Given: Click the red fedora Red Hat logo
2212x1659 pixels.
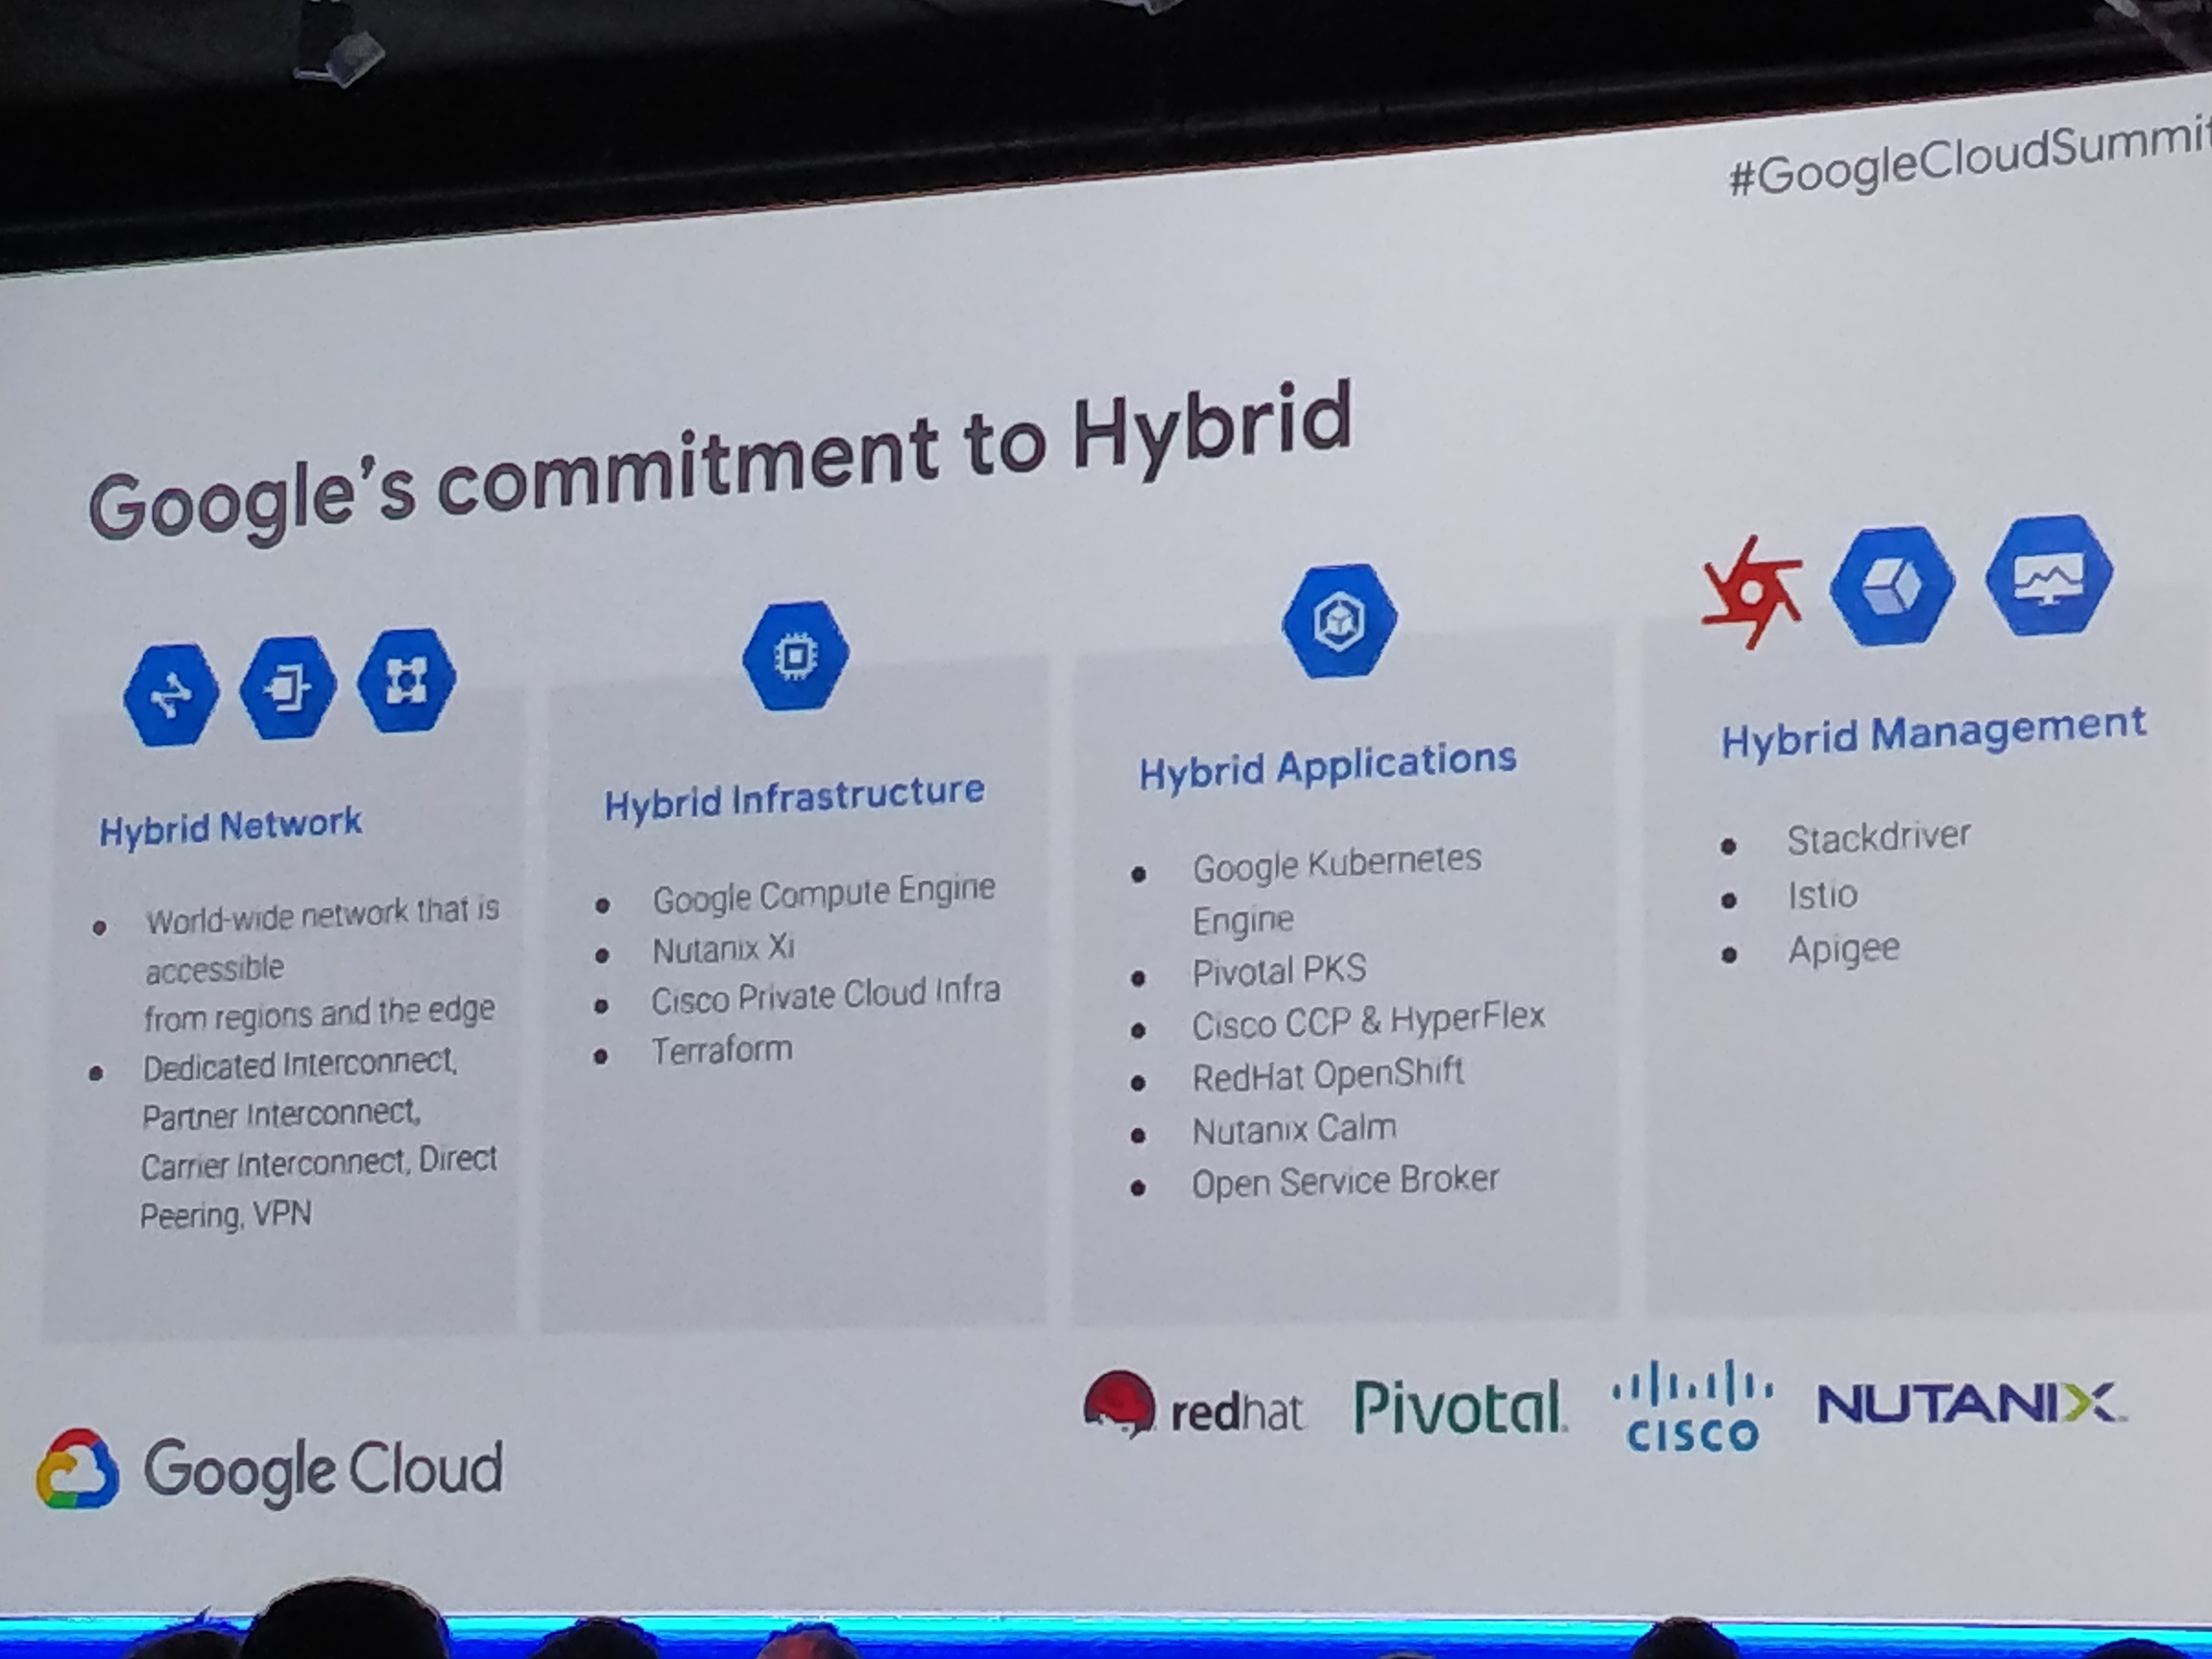Looking at the screenshot, I should click(x=1119, y=1403).
